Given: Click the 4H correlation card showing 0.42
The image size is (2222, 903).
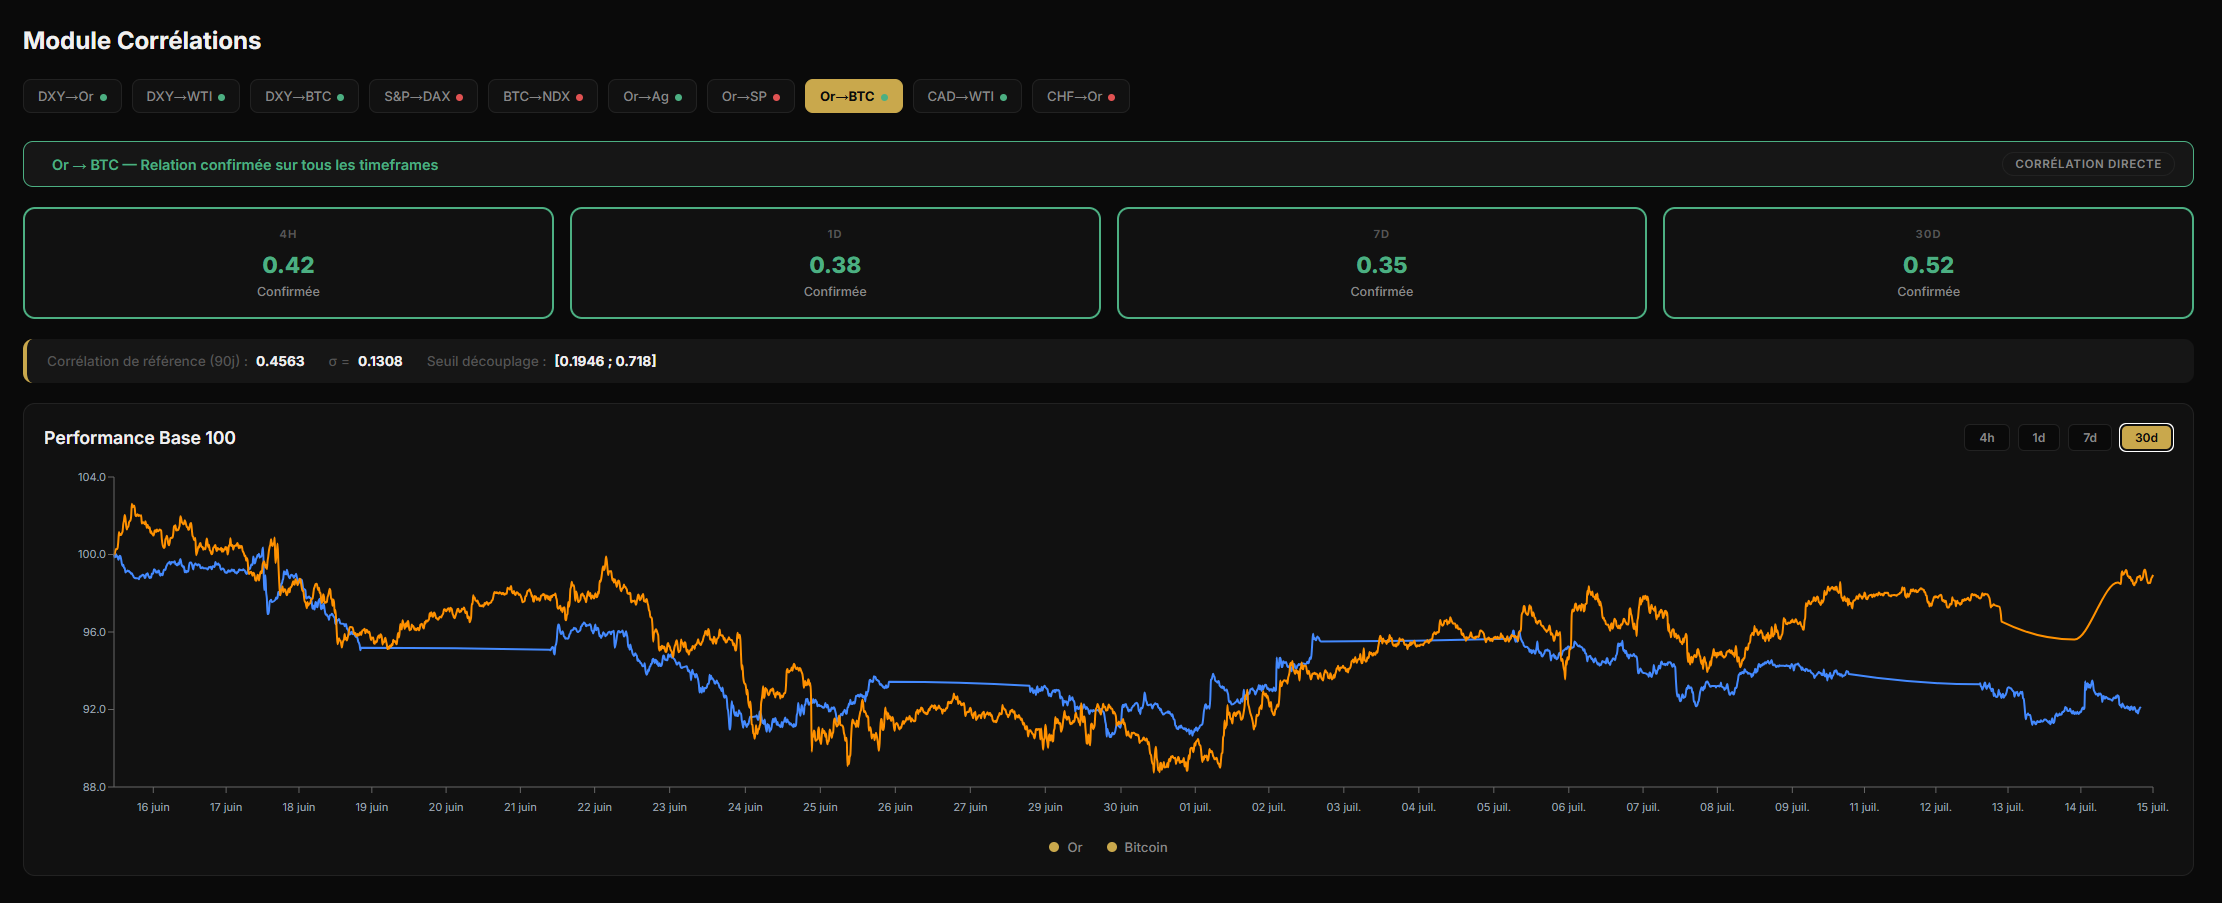Looking at the screenshot, I should (x=288, y=263).
